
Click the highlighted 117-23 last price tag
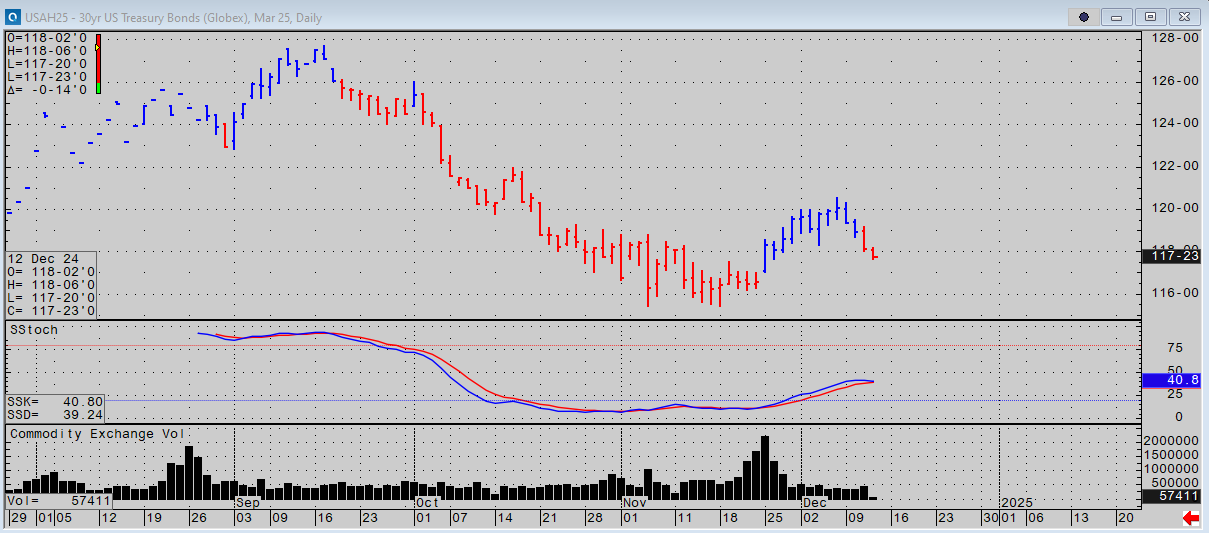pos(1171,256)
